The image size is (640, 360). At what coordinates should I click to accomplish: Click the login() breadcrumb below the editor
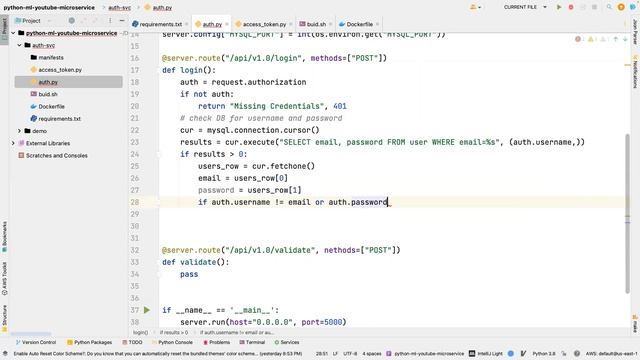click(140, 333)
